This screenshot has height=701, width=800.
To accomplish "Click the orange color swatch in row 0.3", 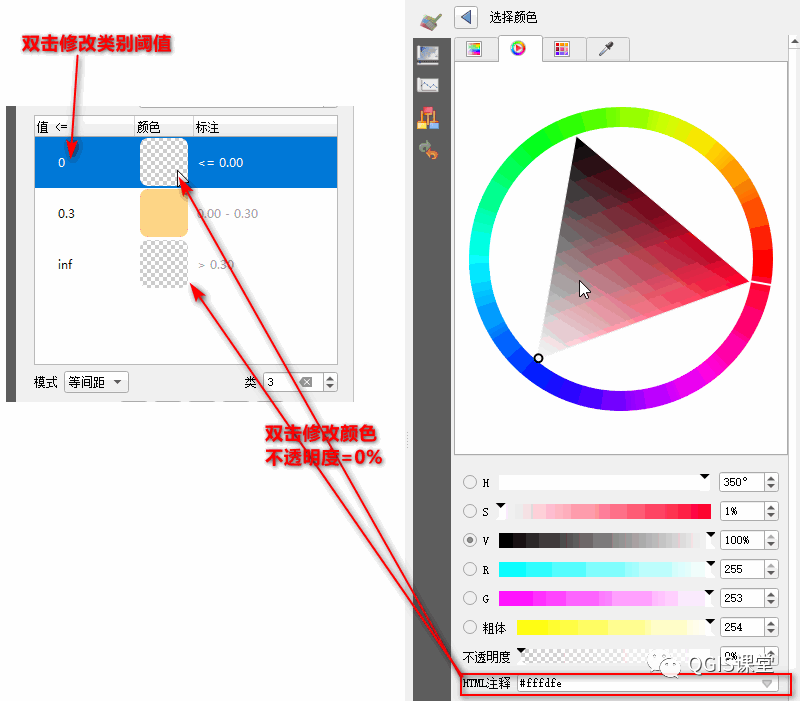I will [x=164, y=213].
